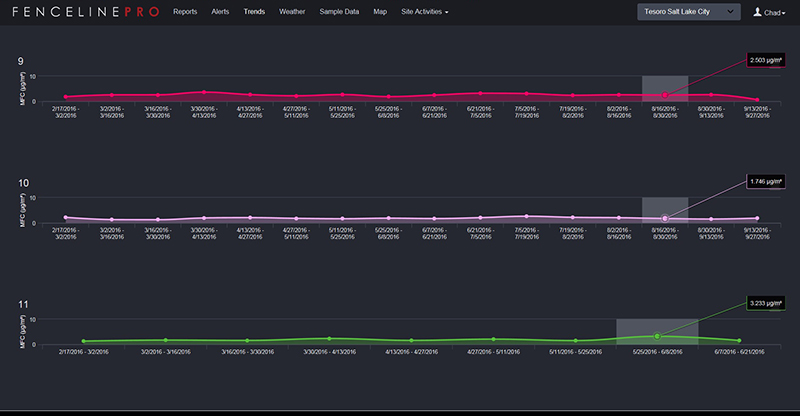Screen dimensions: 800x416
Task: Click chart 9 data point for 5/25/2016 - 6/8/2016
Action: (389, 96)
